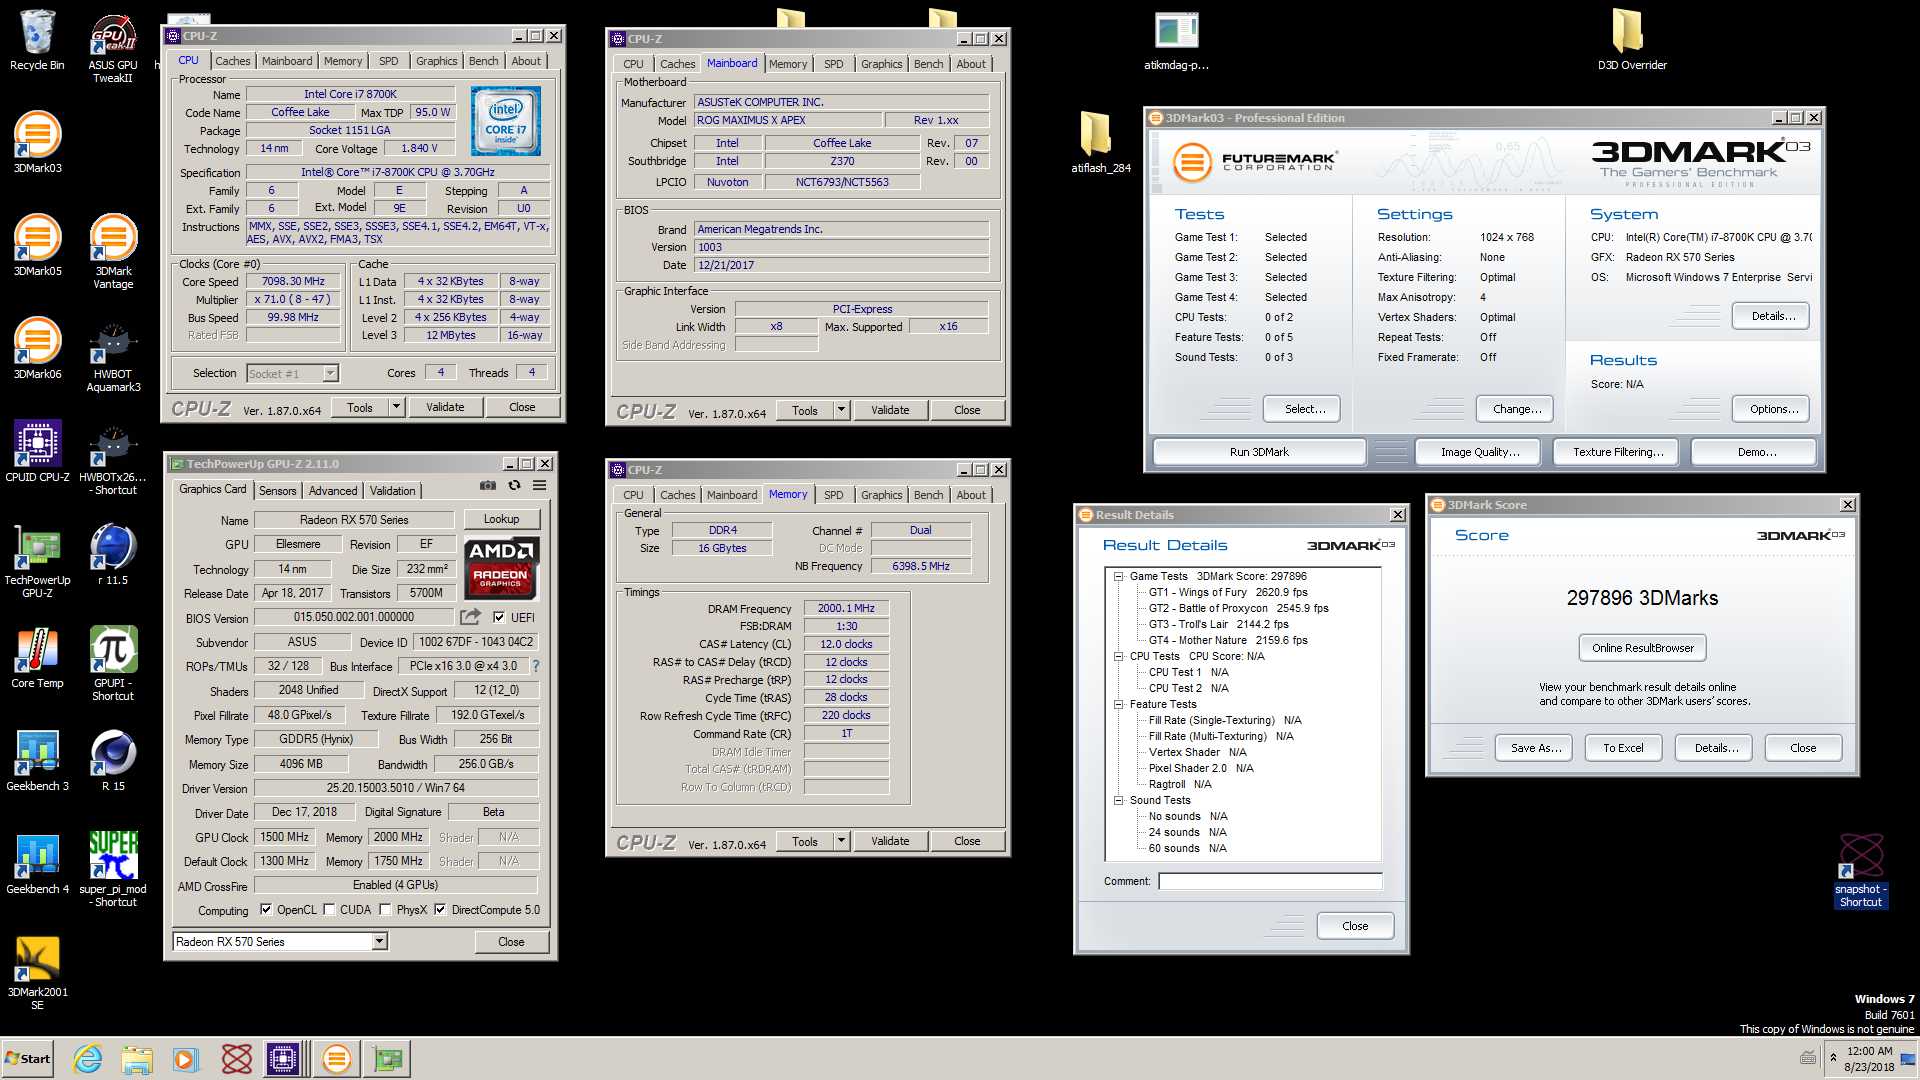Toggle the PhysX checkbox in GPU-Z
The height and width of the screenshot is (1080, 1920).
coord(385,910)
